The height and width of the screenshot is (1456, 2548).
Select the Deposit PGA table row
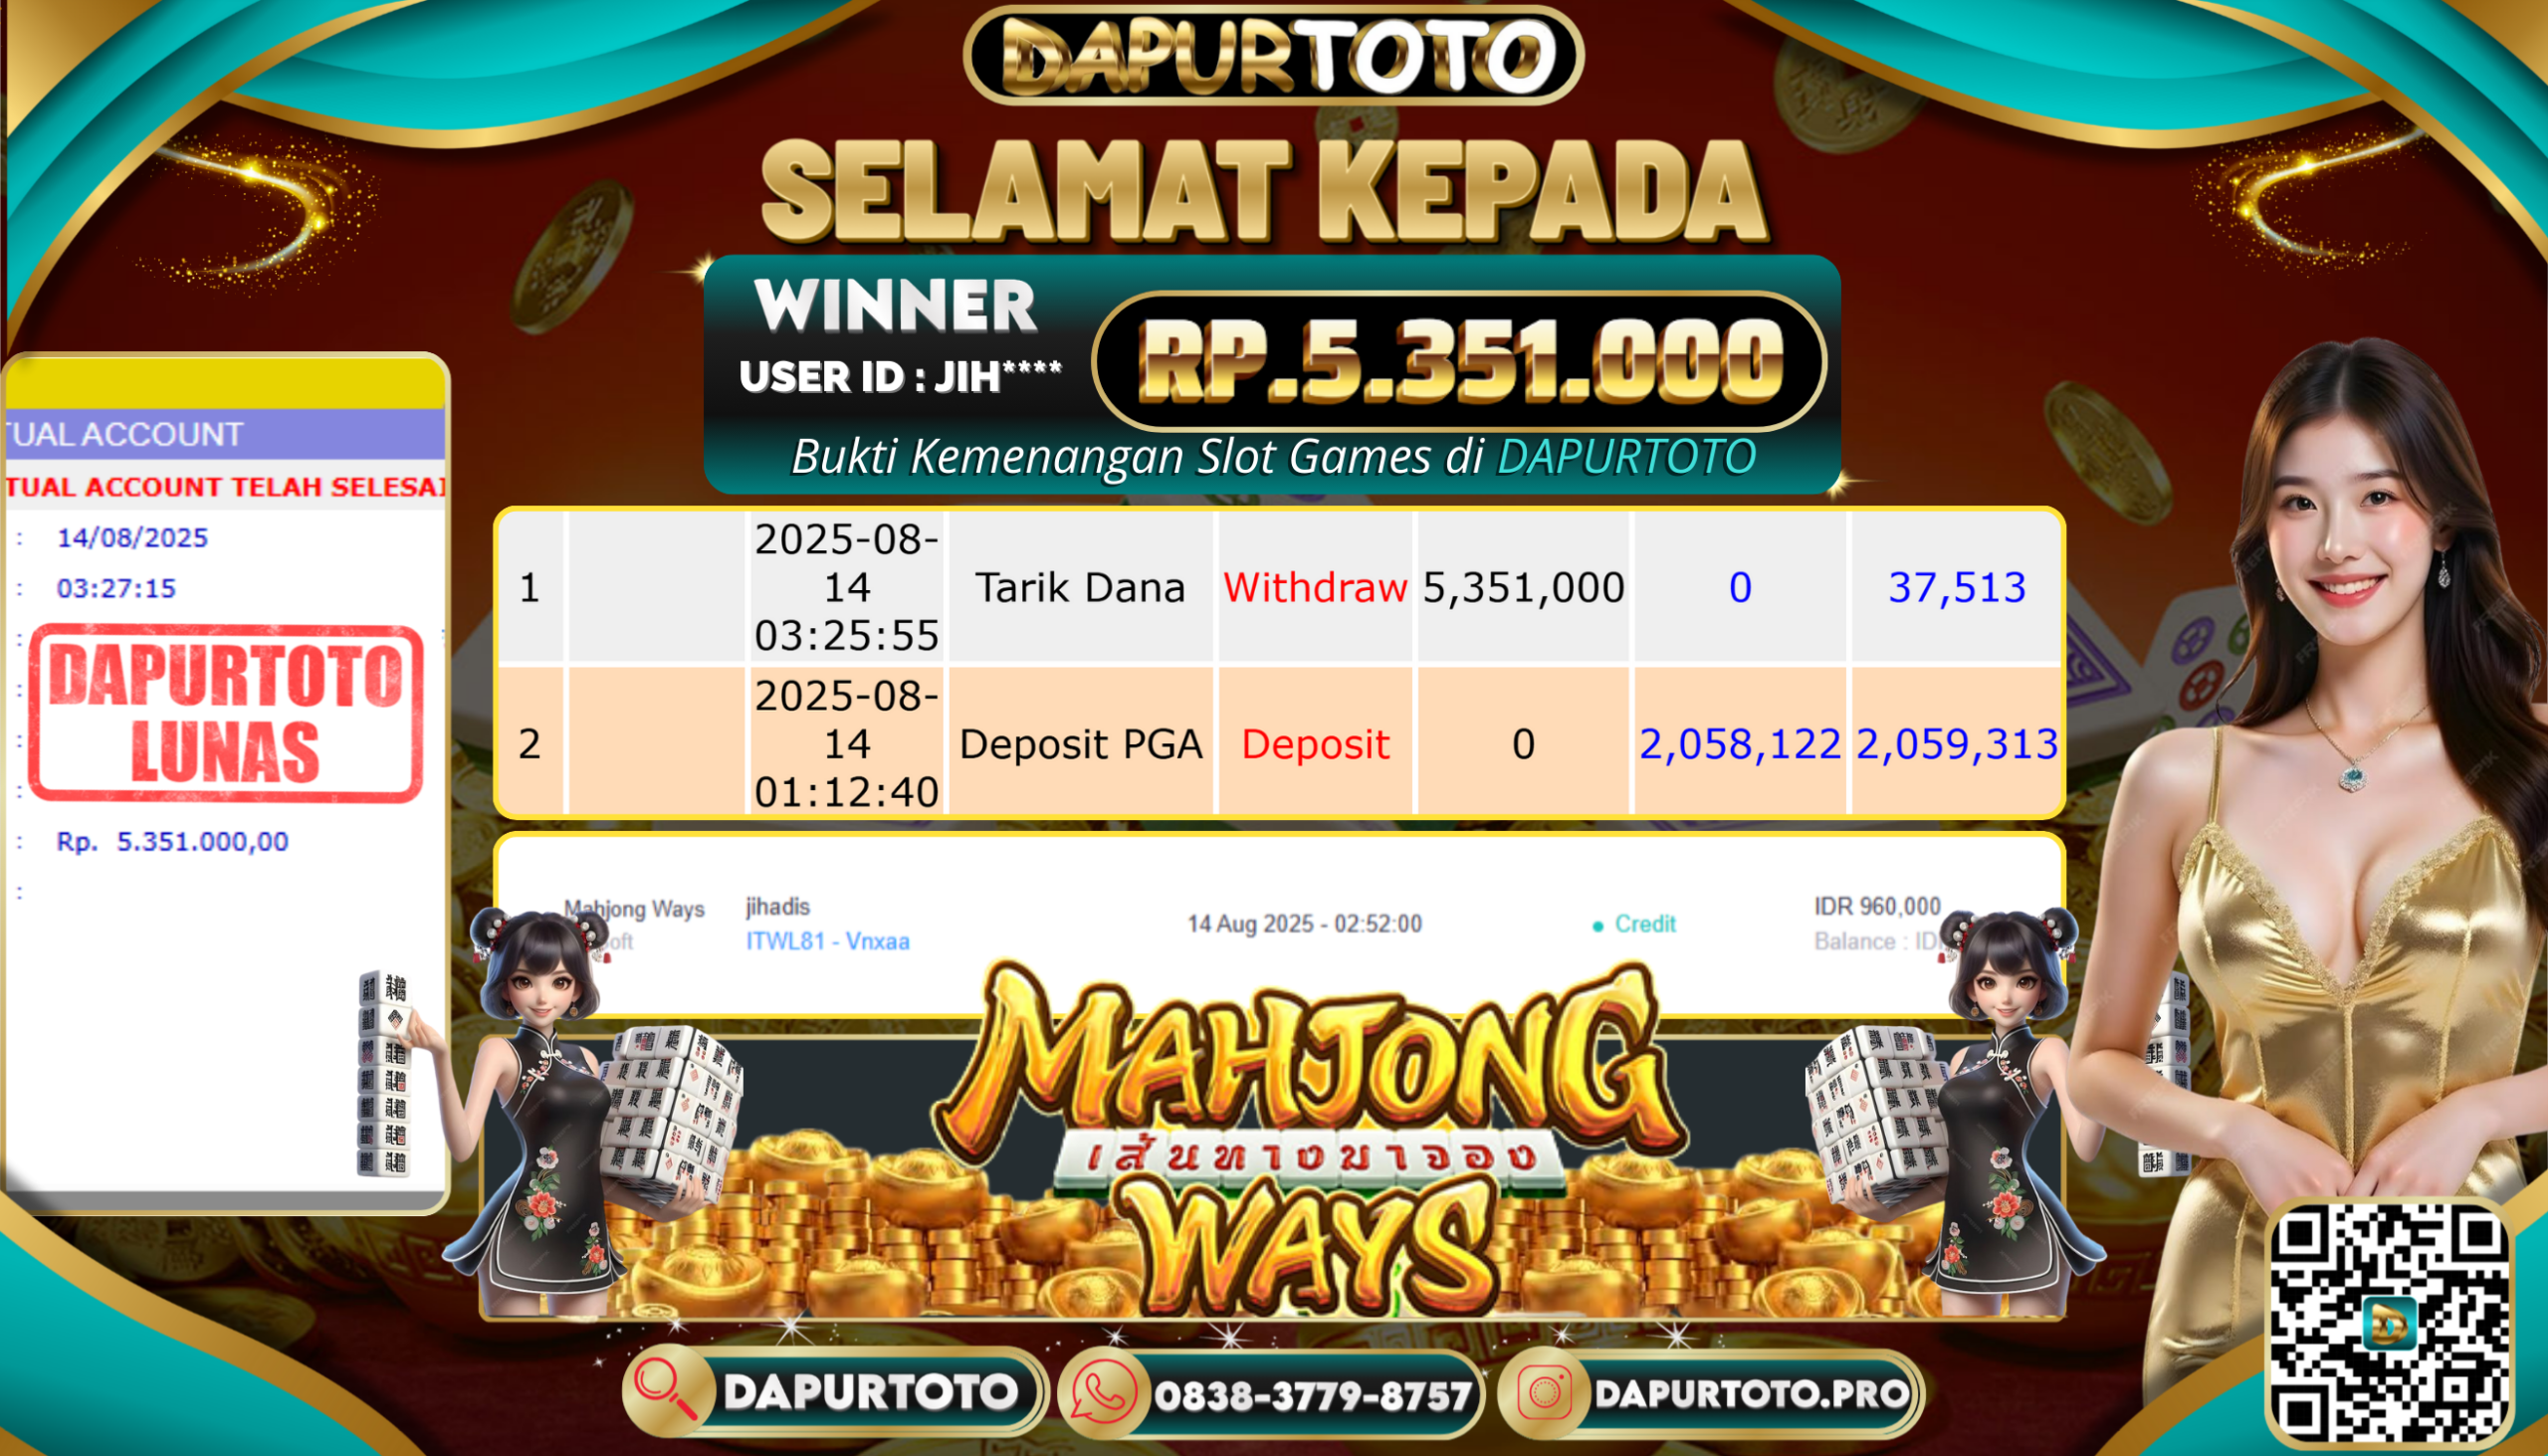(1280, 742)
